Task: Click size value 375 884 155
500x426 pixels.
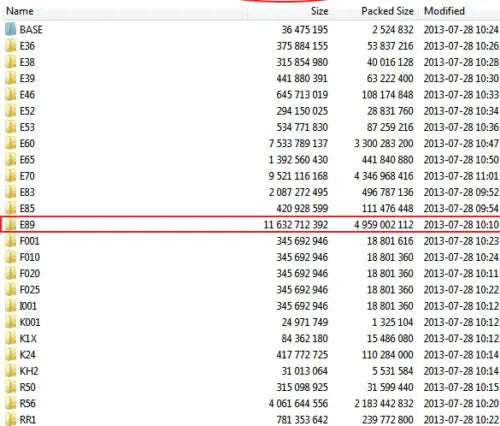Action: (302, 46)
